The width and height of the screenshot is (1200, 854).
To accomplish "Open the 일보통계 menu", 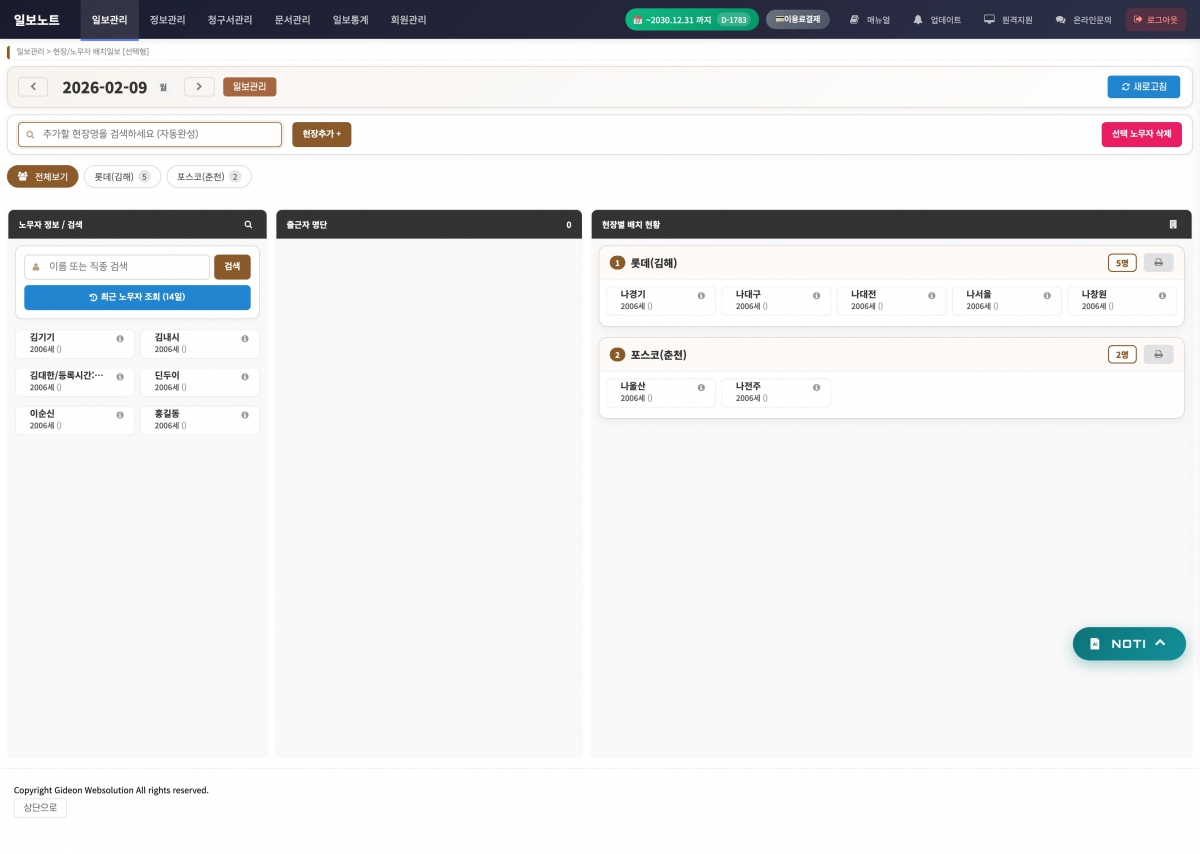I will 350,19.
